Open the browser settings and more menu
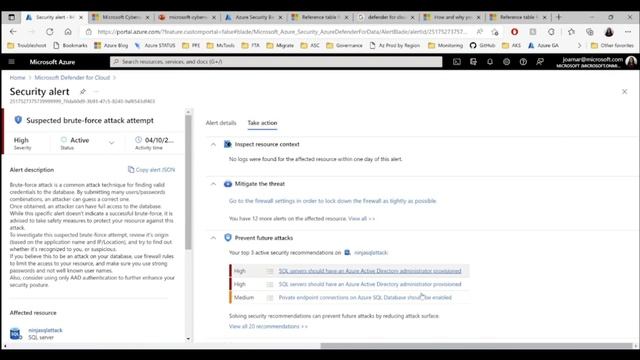The image size is (640, 360). pyautogui.click(x=628, y=31)
